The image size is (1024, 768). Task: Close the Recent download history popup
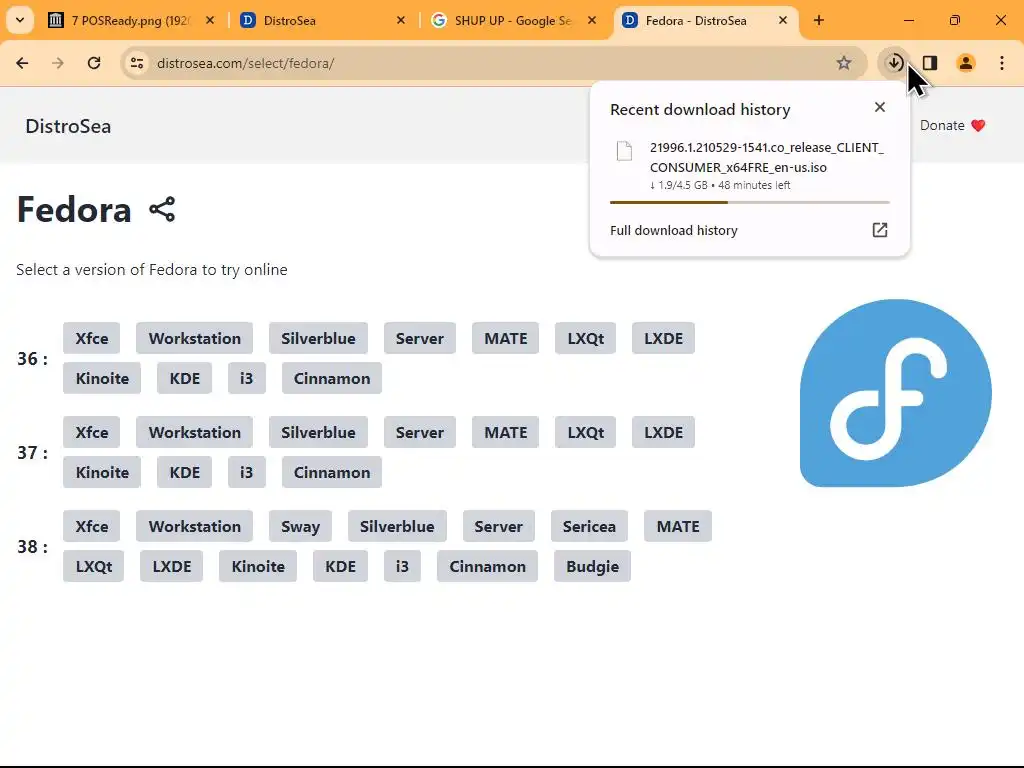(880, 107)
